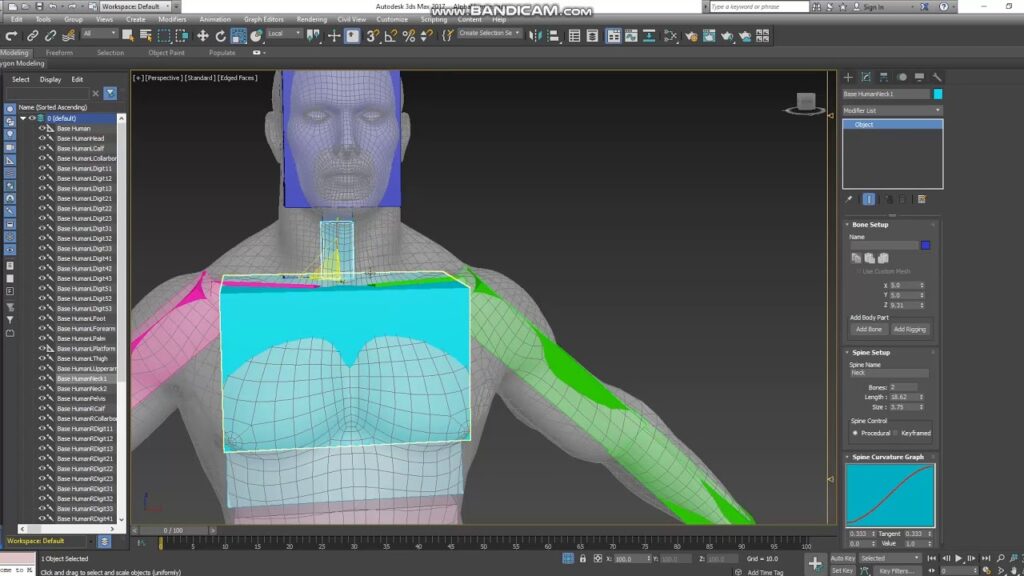Image resolution: width=1024 pixels, height=576 pixels.
Task: Select the Select and Rotate tool
Action: 221,37
